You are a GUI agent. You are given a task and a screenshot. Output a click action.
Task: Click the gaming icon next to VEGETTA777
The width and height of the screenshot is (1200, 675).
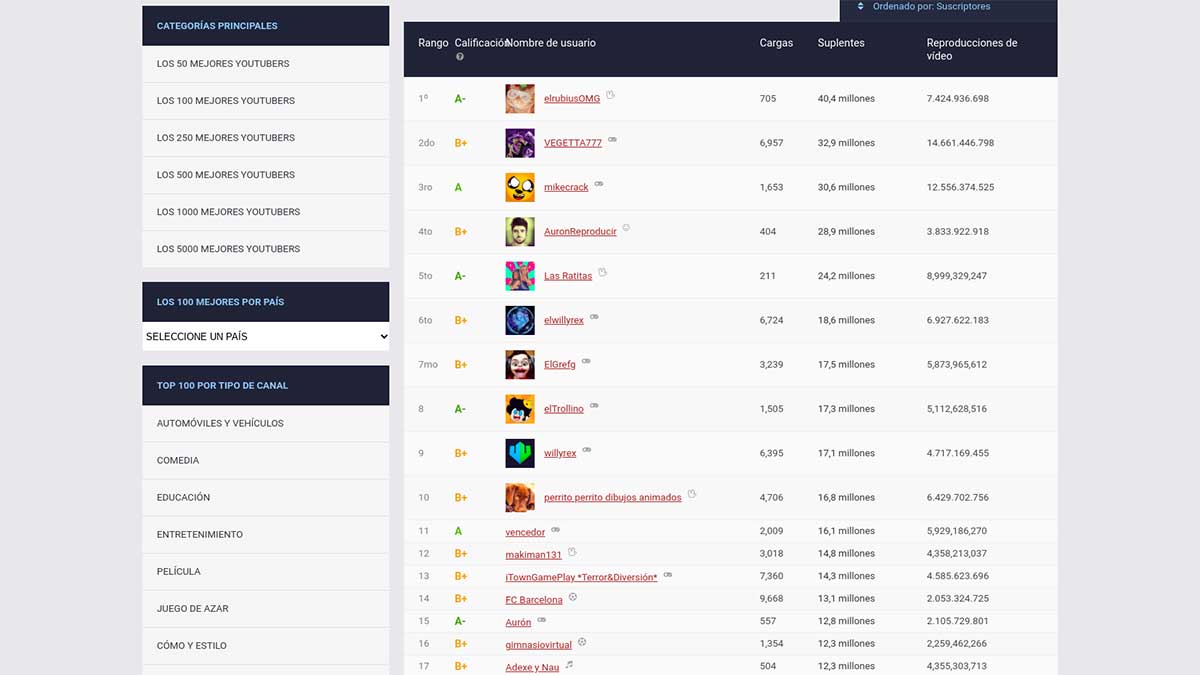tap(612, 140)
